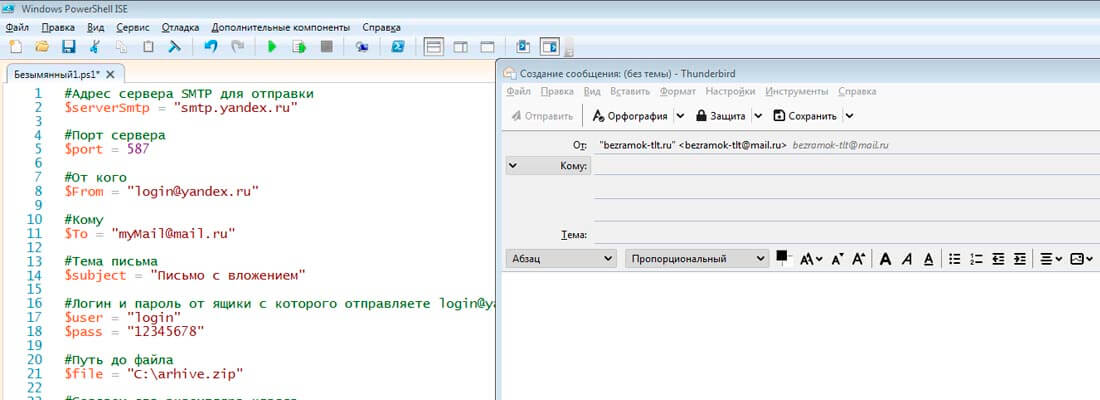
Task: Click the Open folder icon in ISE toolbar
Action: (42, 48)
